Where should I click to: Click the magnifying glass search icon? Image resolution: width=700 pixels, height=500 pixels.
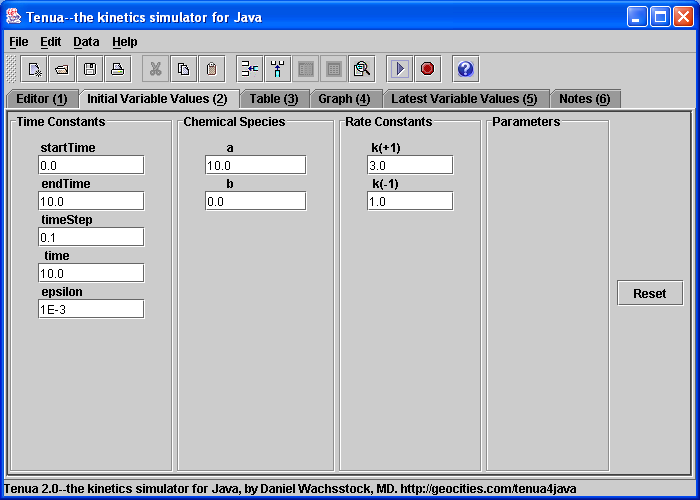click(x=362, y=69)
